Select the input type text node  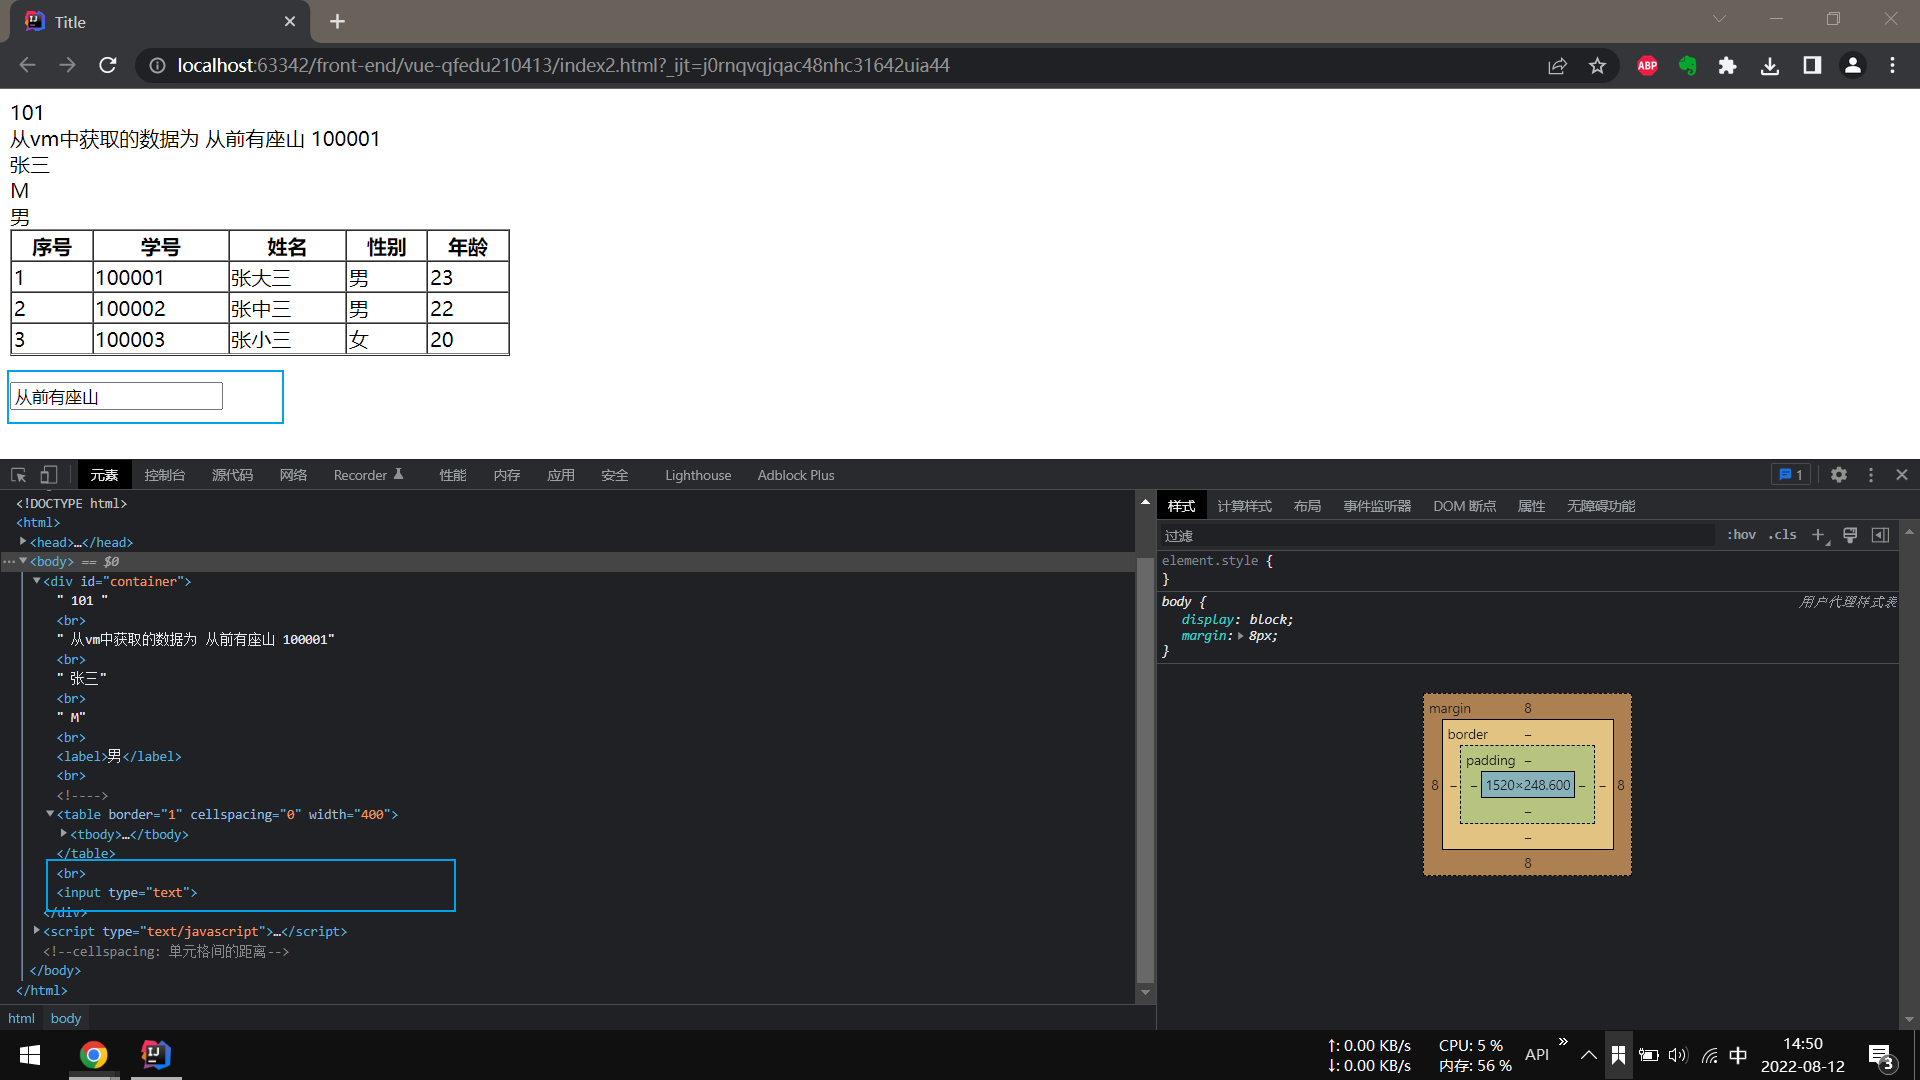pyautogui.click(x=127, y=892)
